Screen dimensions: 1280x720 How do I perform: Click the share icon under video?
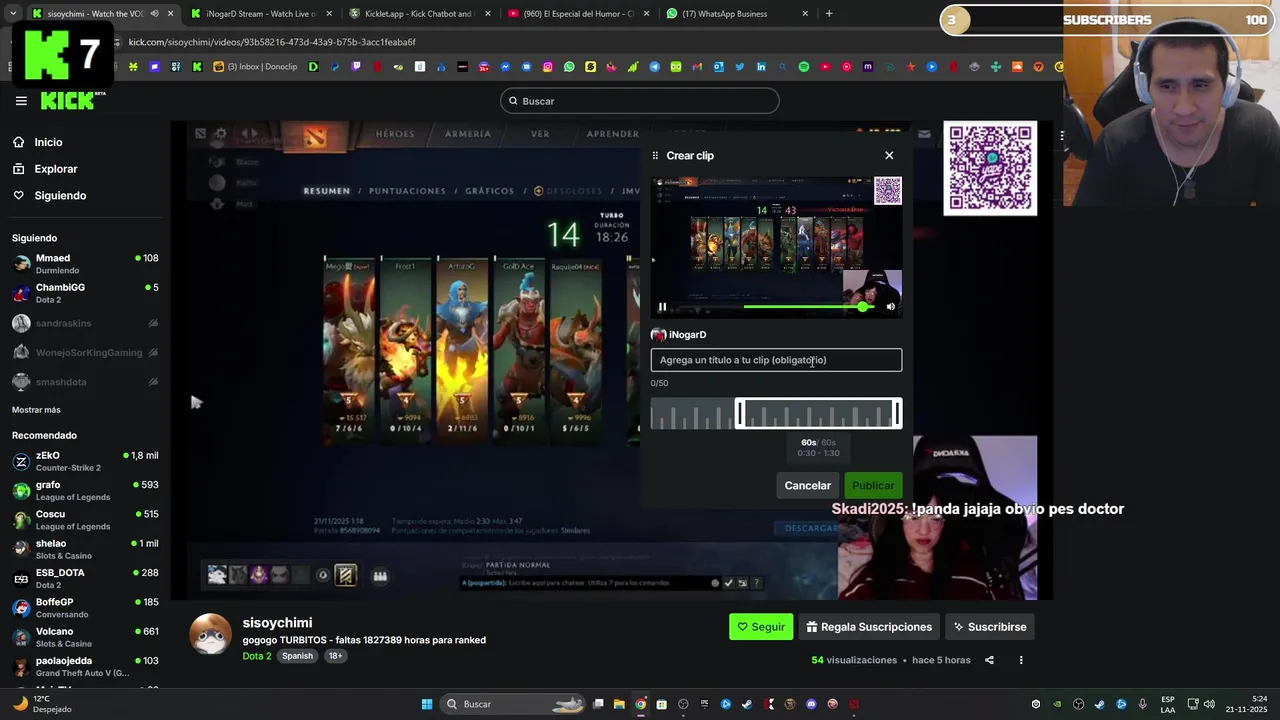click(x=989, y=660)
